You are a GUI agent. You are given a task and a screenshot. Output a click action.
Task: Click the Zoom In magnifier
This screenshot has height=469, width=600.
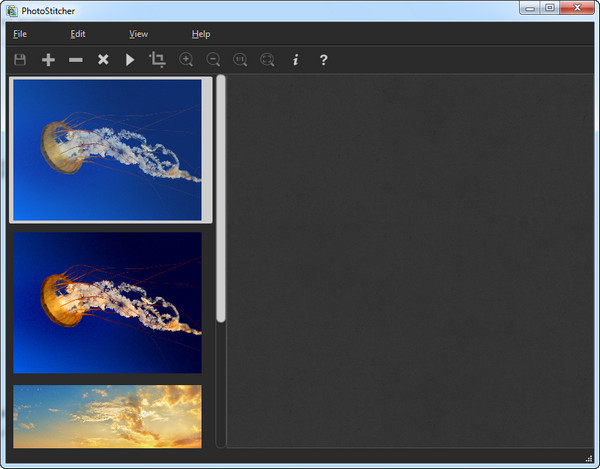186,60
